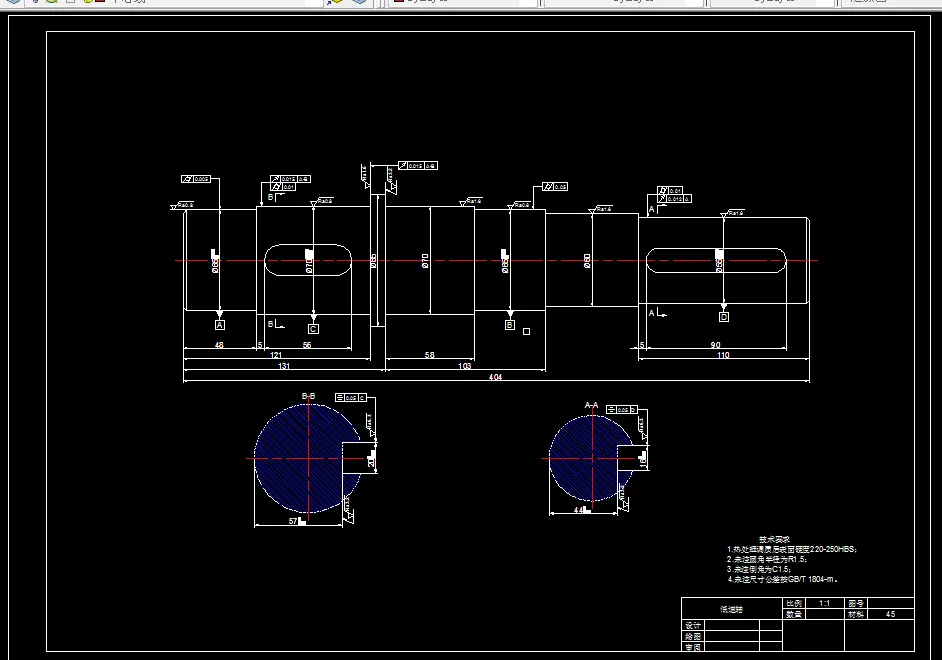942x660 pixels.
Task: Click the 数量 label in title block
Action: tap(794, 614)
